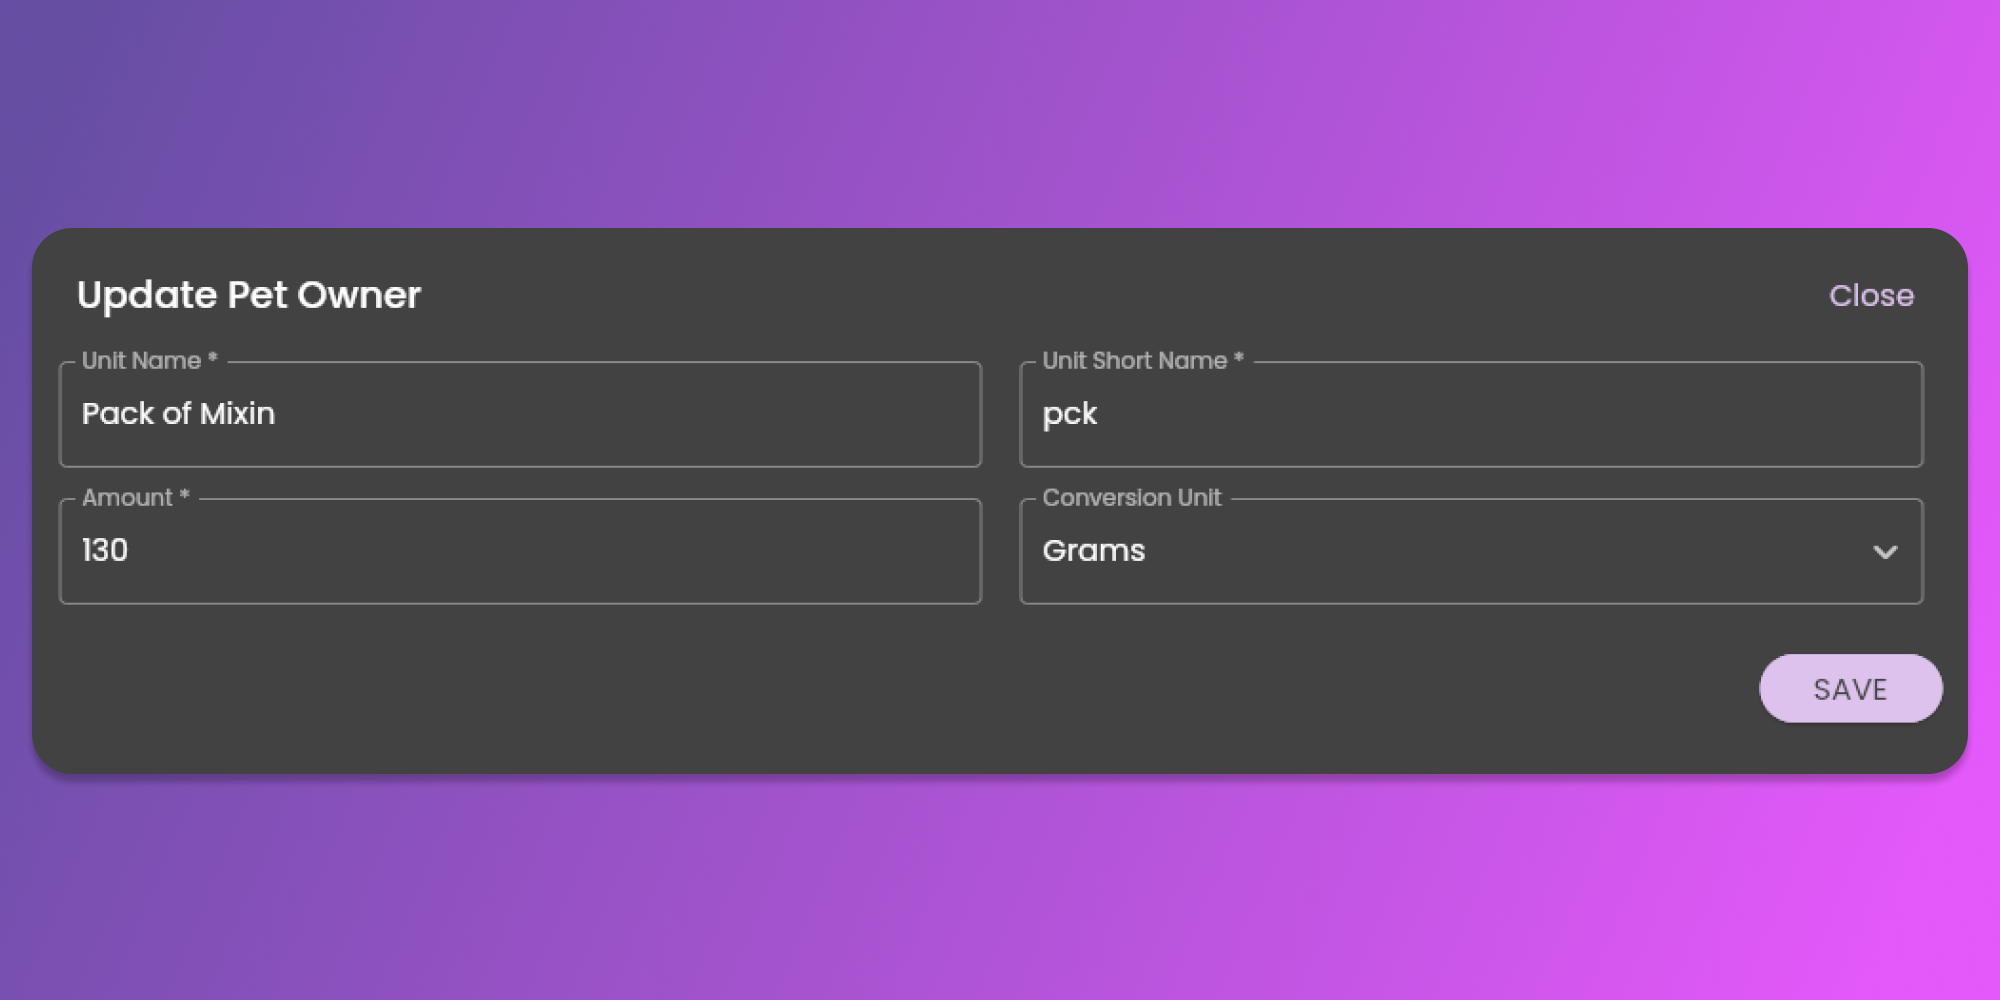The image size is (2000, 1000).
Task: Click the 'Amount *' field label
Action: (x=127, y=498)
